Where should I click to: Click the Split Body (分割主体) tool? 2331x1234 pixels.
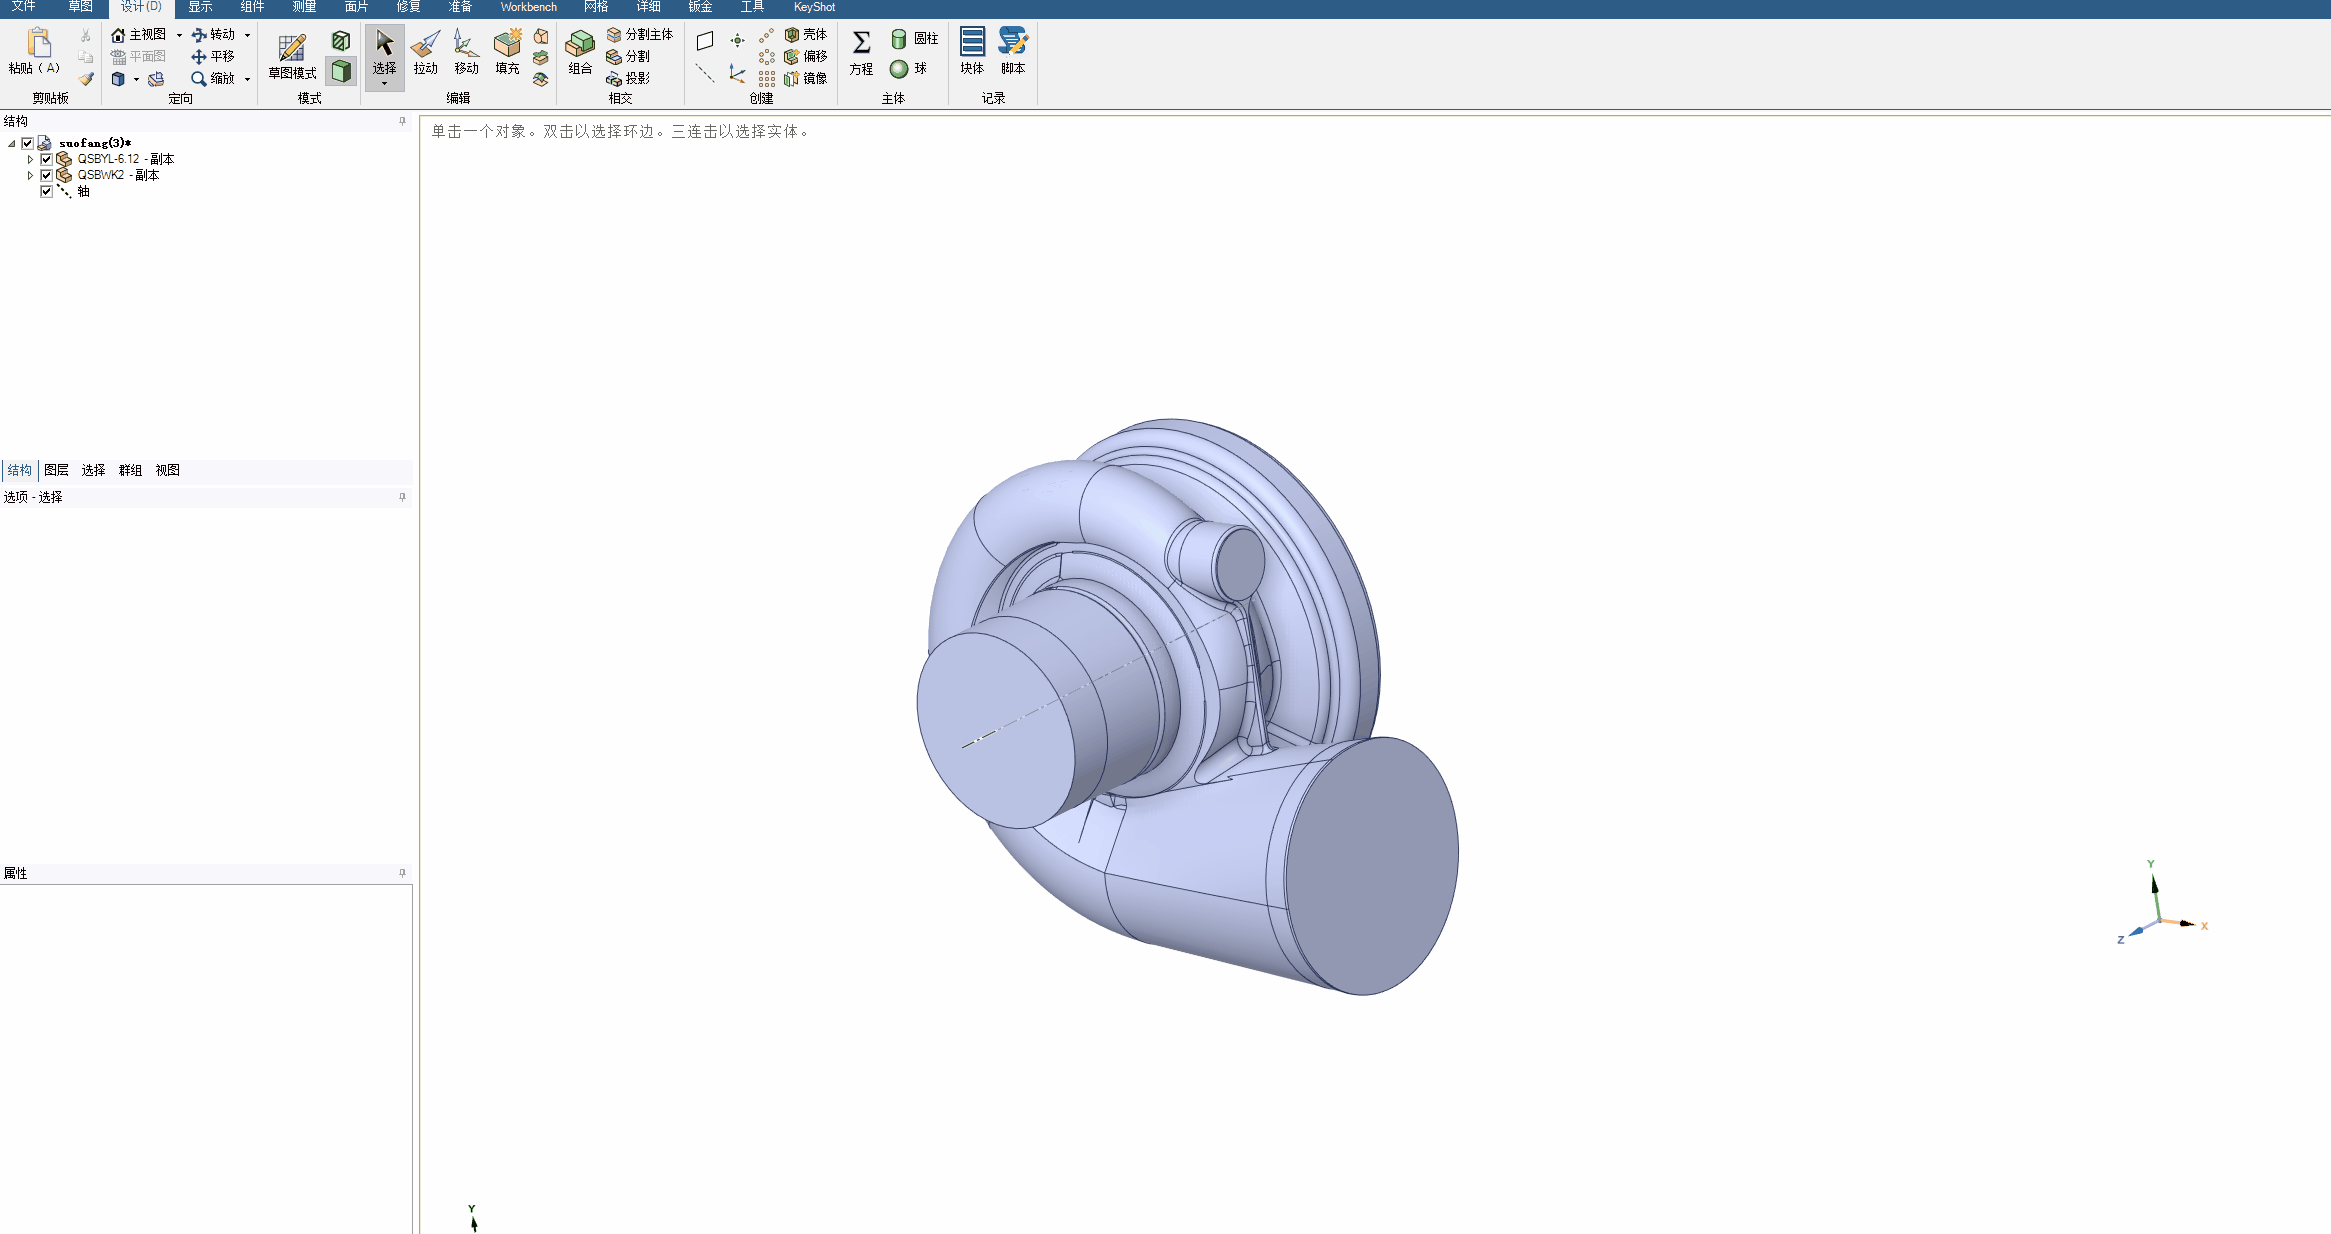point(640,35)
